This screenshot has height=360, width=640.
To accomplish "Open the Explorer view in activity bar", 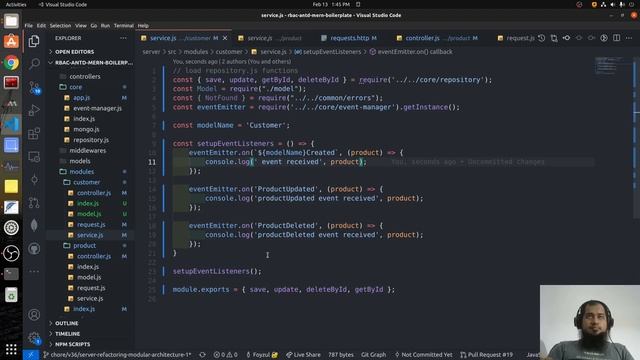I will click(x=34, y=41).
